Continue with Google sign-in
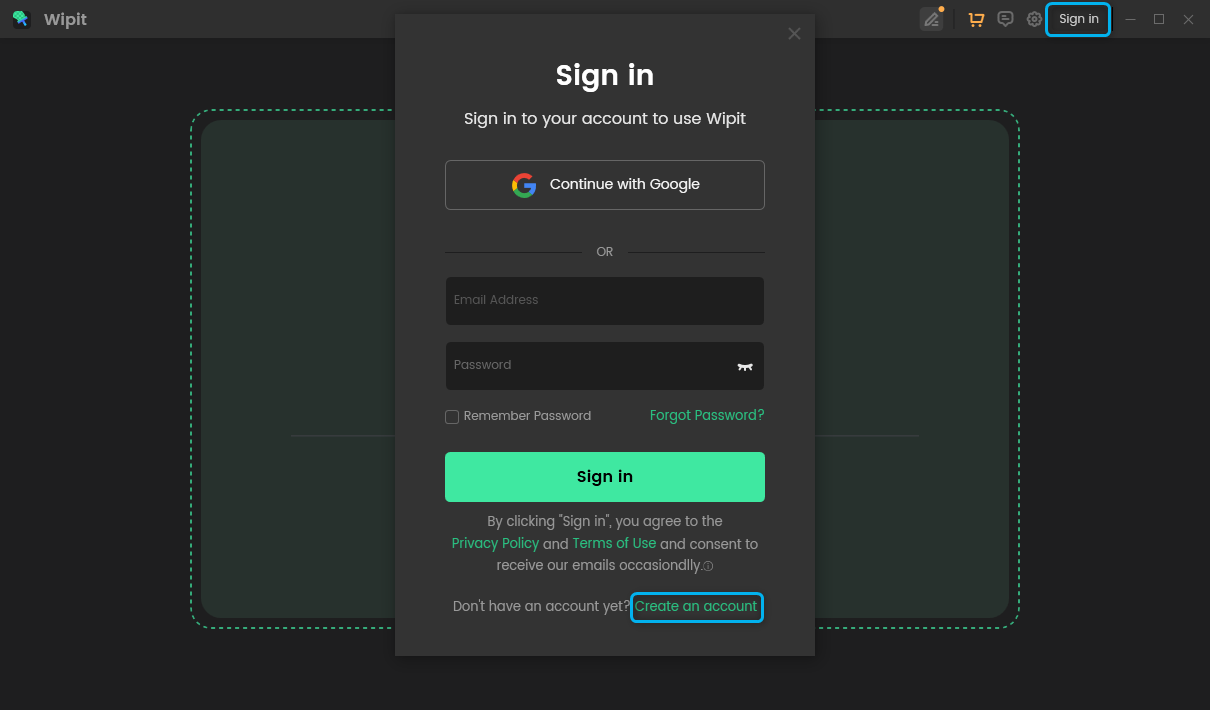The height and width of the screenshot is (710, 1210). click(x=605, y=185)
